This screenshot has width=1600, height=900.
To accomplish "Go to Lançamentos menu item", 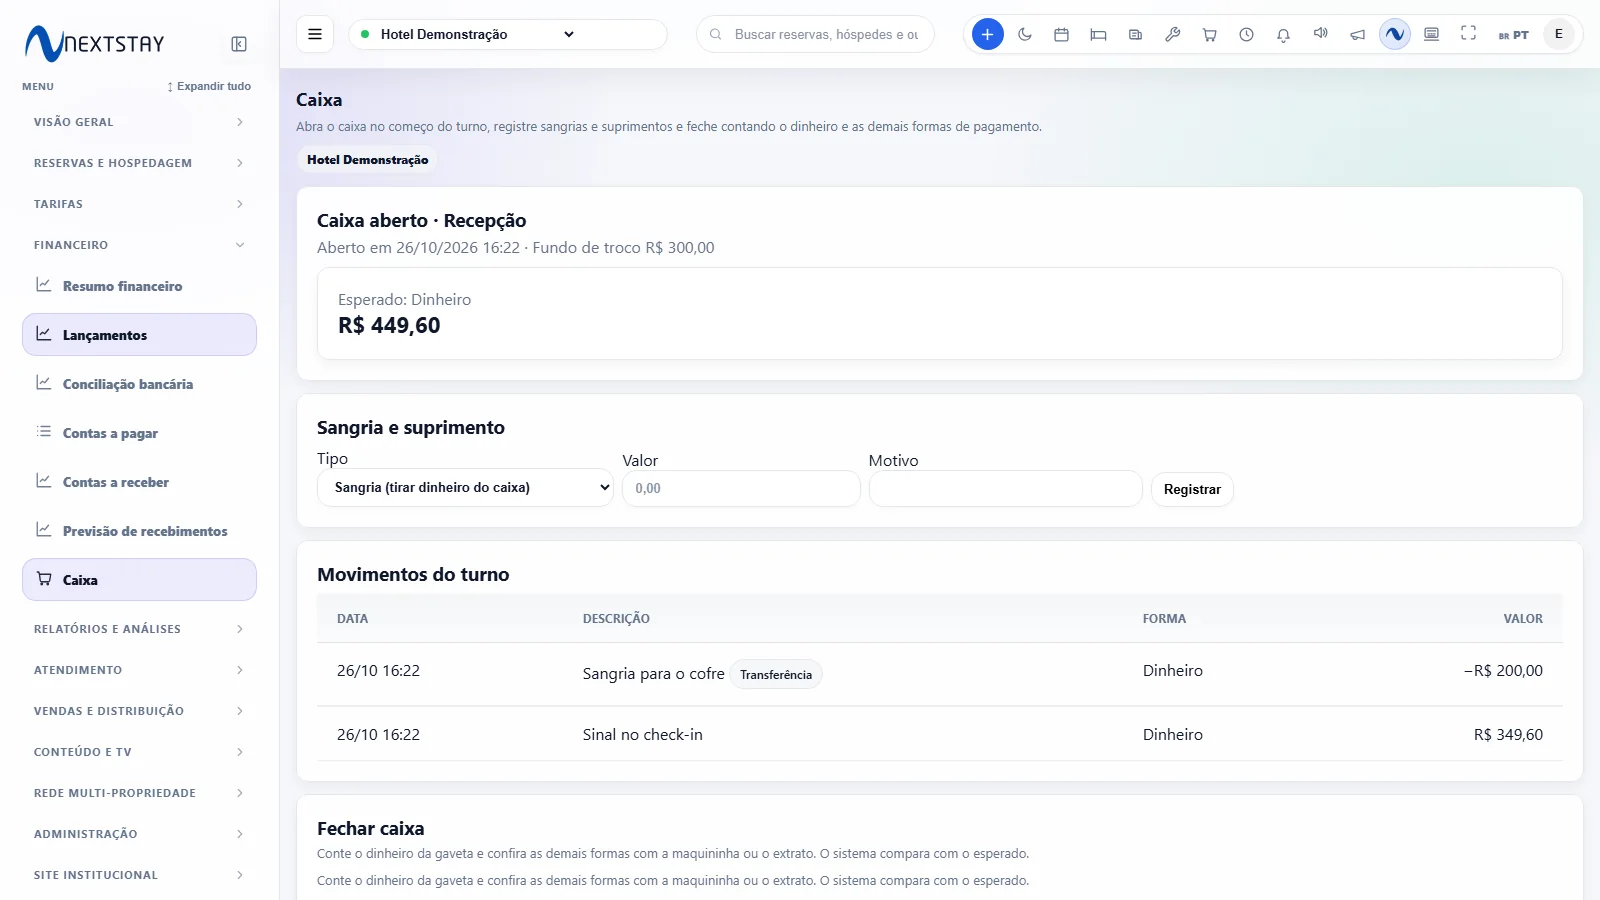I will pyautogui.click(x=139, y=335).
